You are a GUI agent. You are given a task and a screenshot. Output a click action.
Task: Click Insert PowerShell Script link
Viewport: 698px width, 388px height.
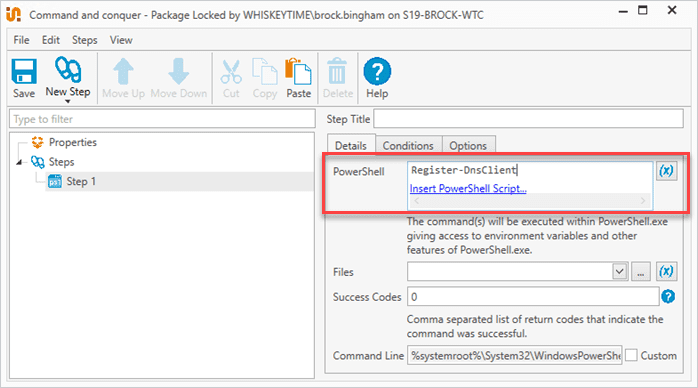click(x=468, y=189)
